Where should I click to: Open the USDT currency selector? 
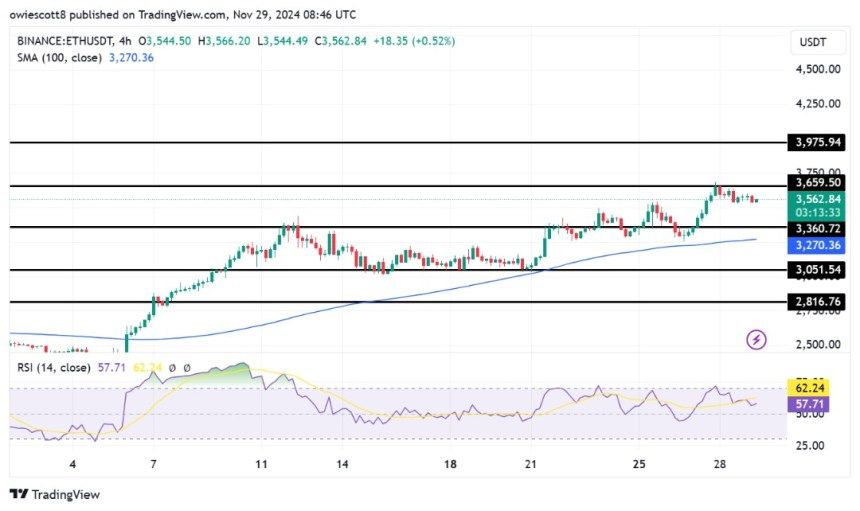point(817,42)
